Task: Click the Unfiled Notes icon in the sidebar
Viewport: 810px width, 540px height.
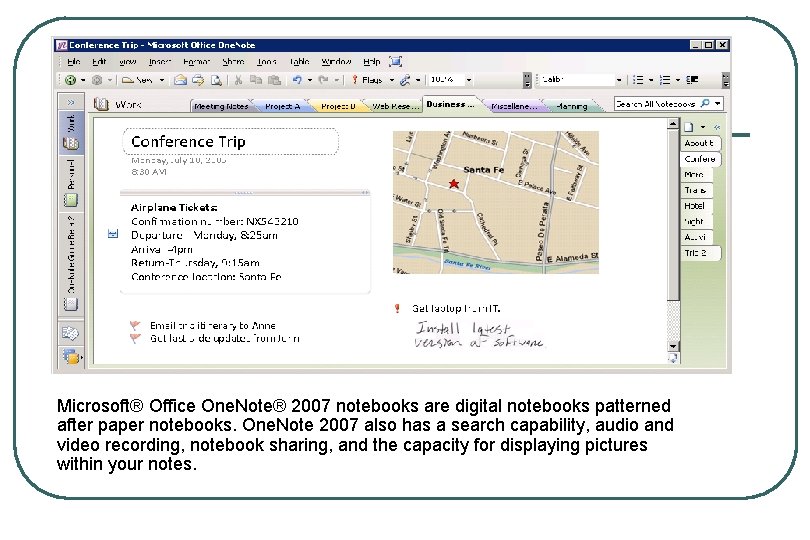Action: (70, 333)
